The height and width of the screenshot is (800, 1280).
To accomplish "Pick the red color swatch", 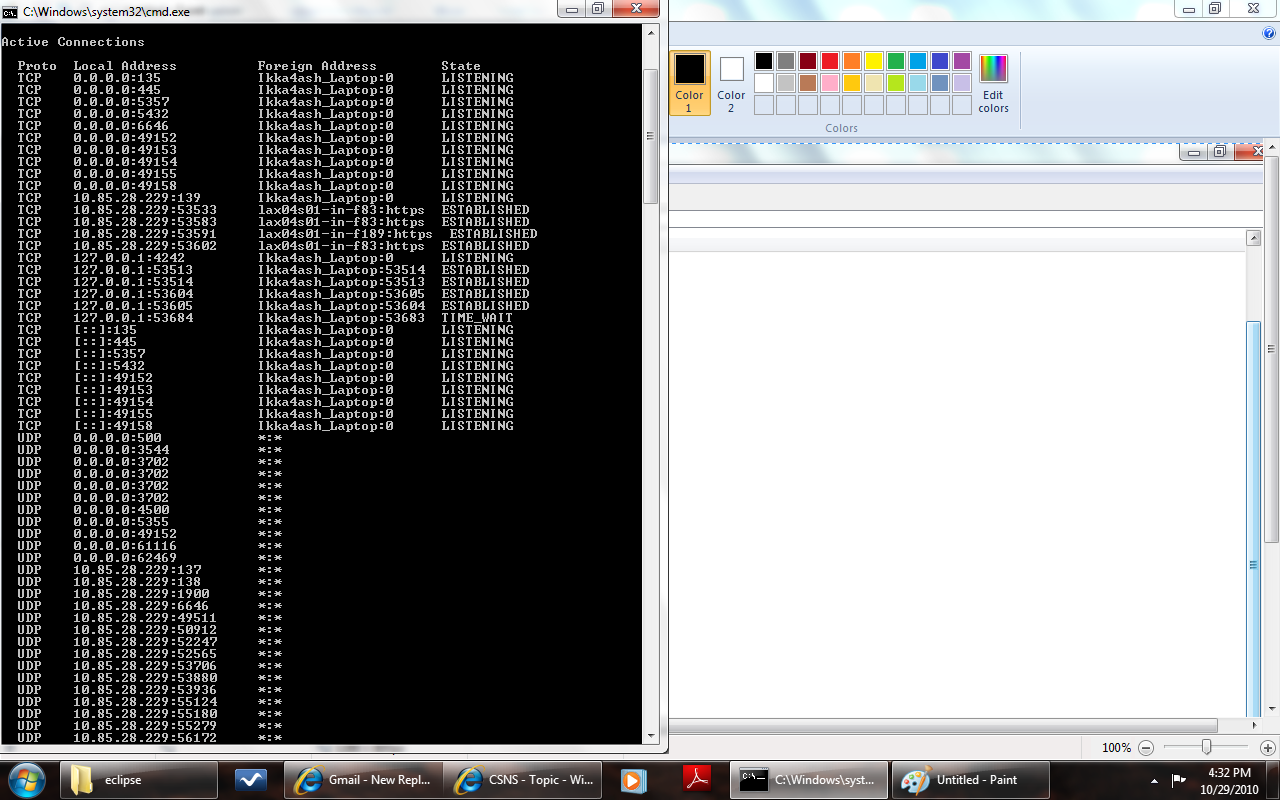I will [829, 61].
